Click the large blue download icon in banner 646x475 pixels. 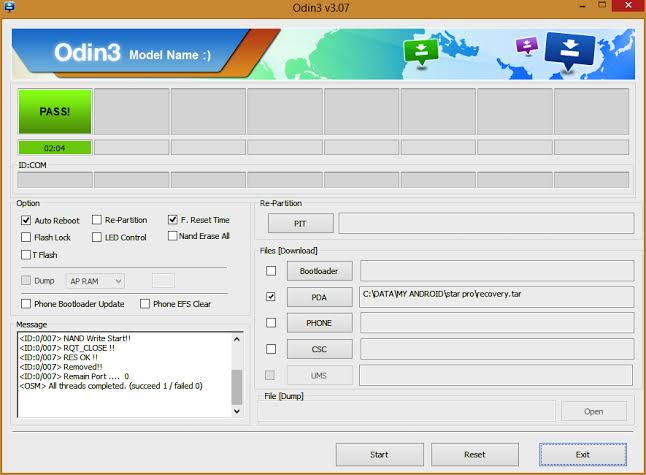click(569, 52)
